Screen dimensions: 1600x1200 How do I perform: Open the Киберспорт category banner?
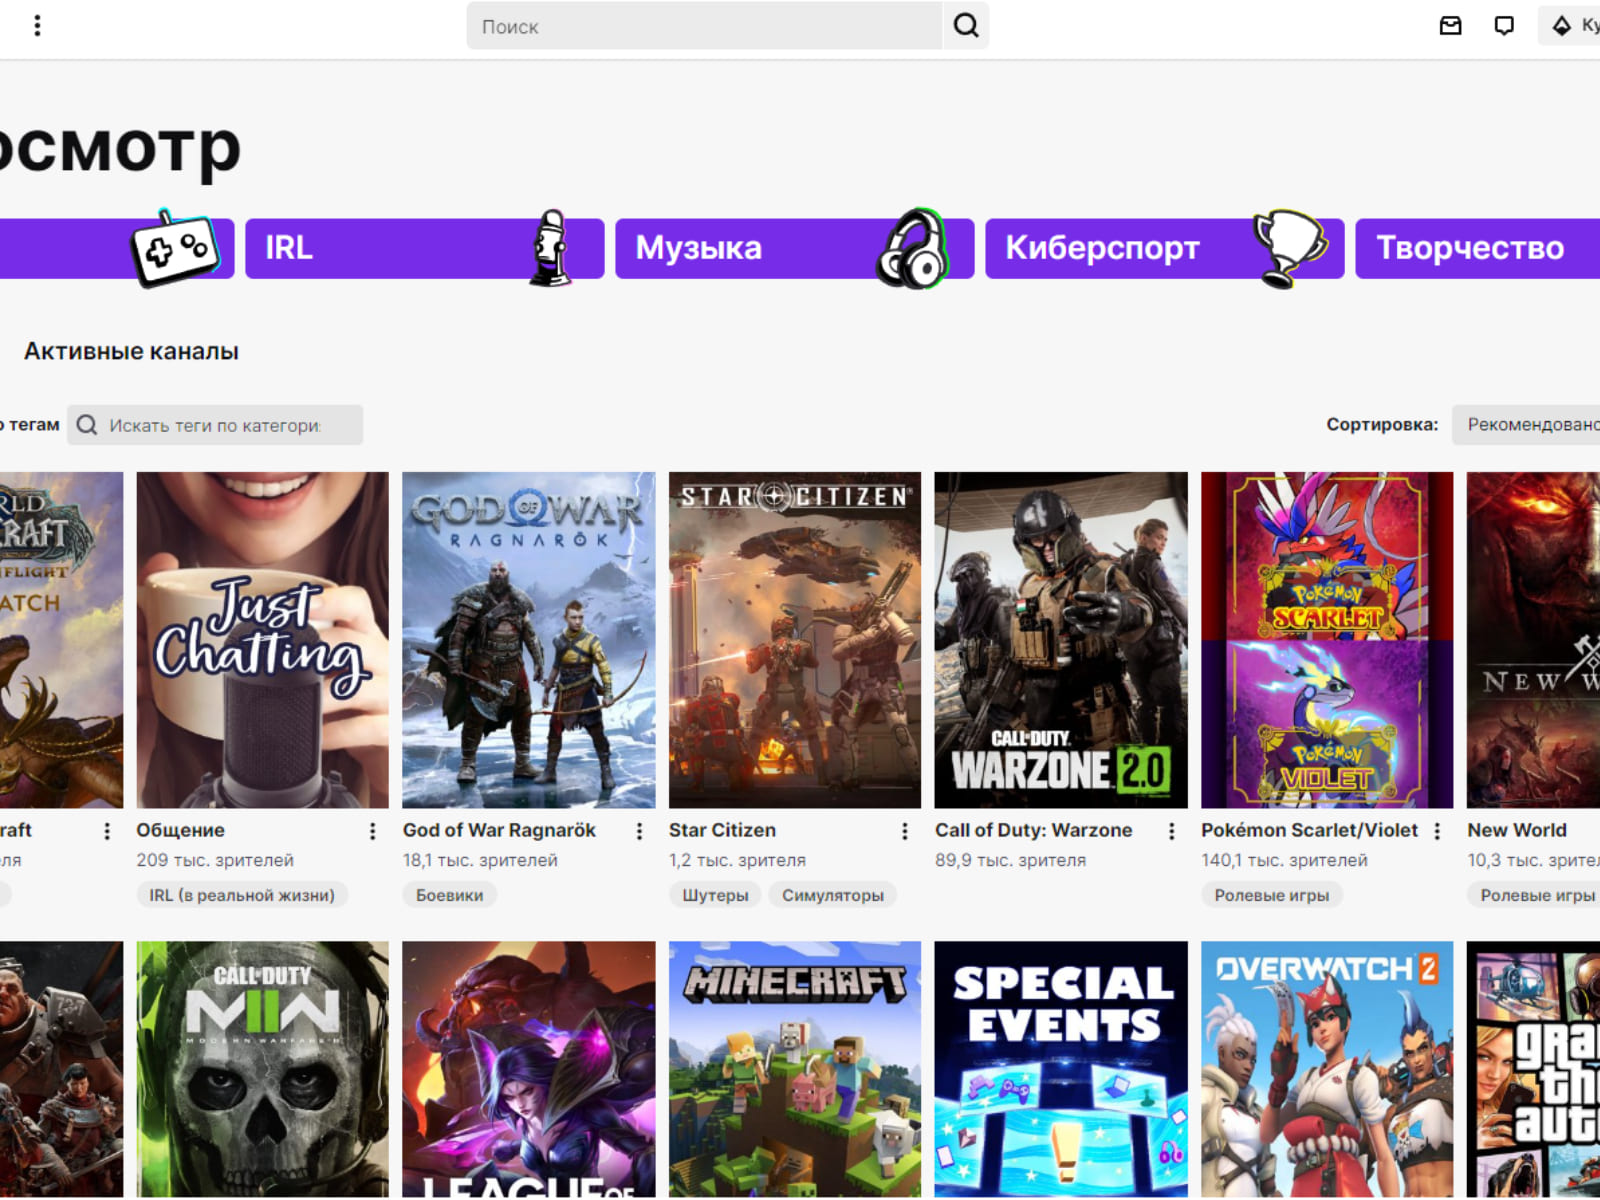pos(1165,248)
